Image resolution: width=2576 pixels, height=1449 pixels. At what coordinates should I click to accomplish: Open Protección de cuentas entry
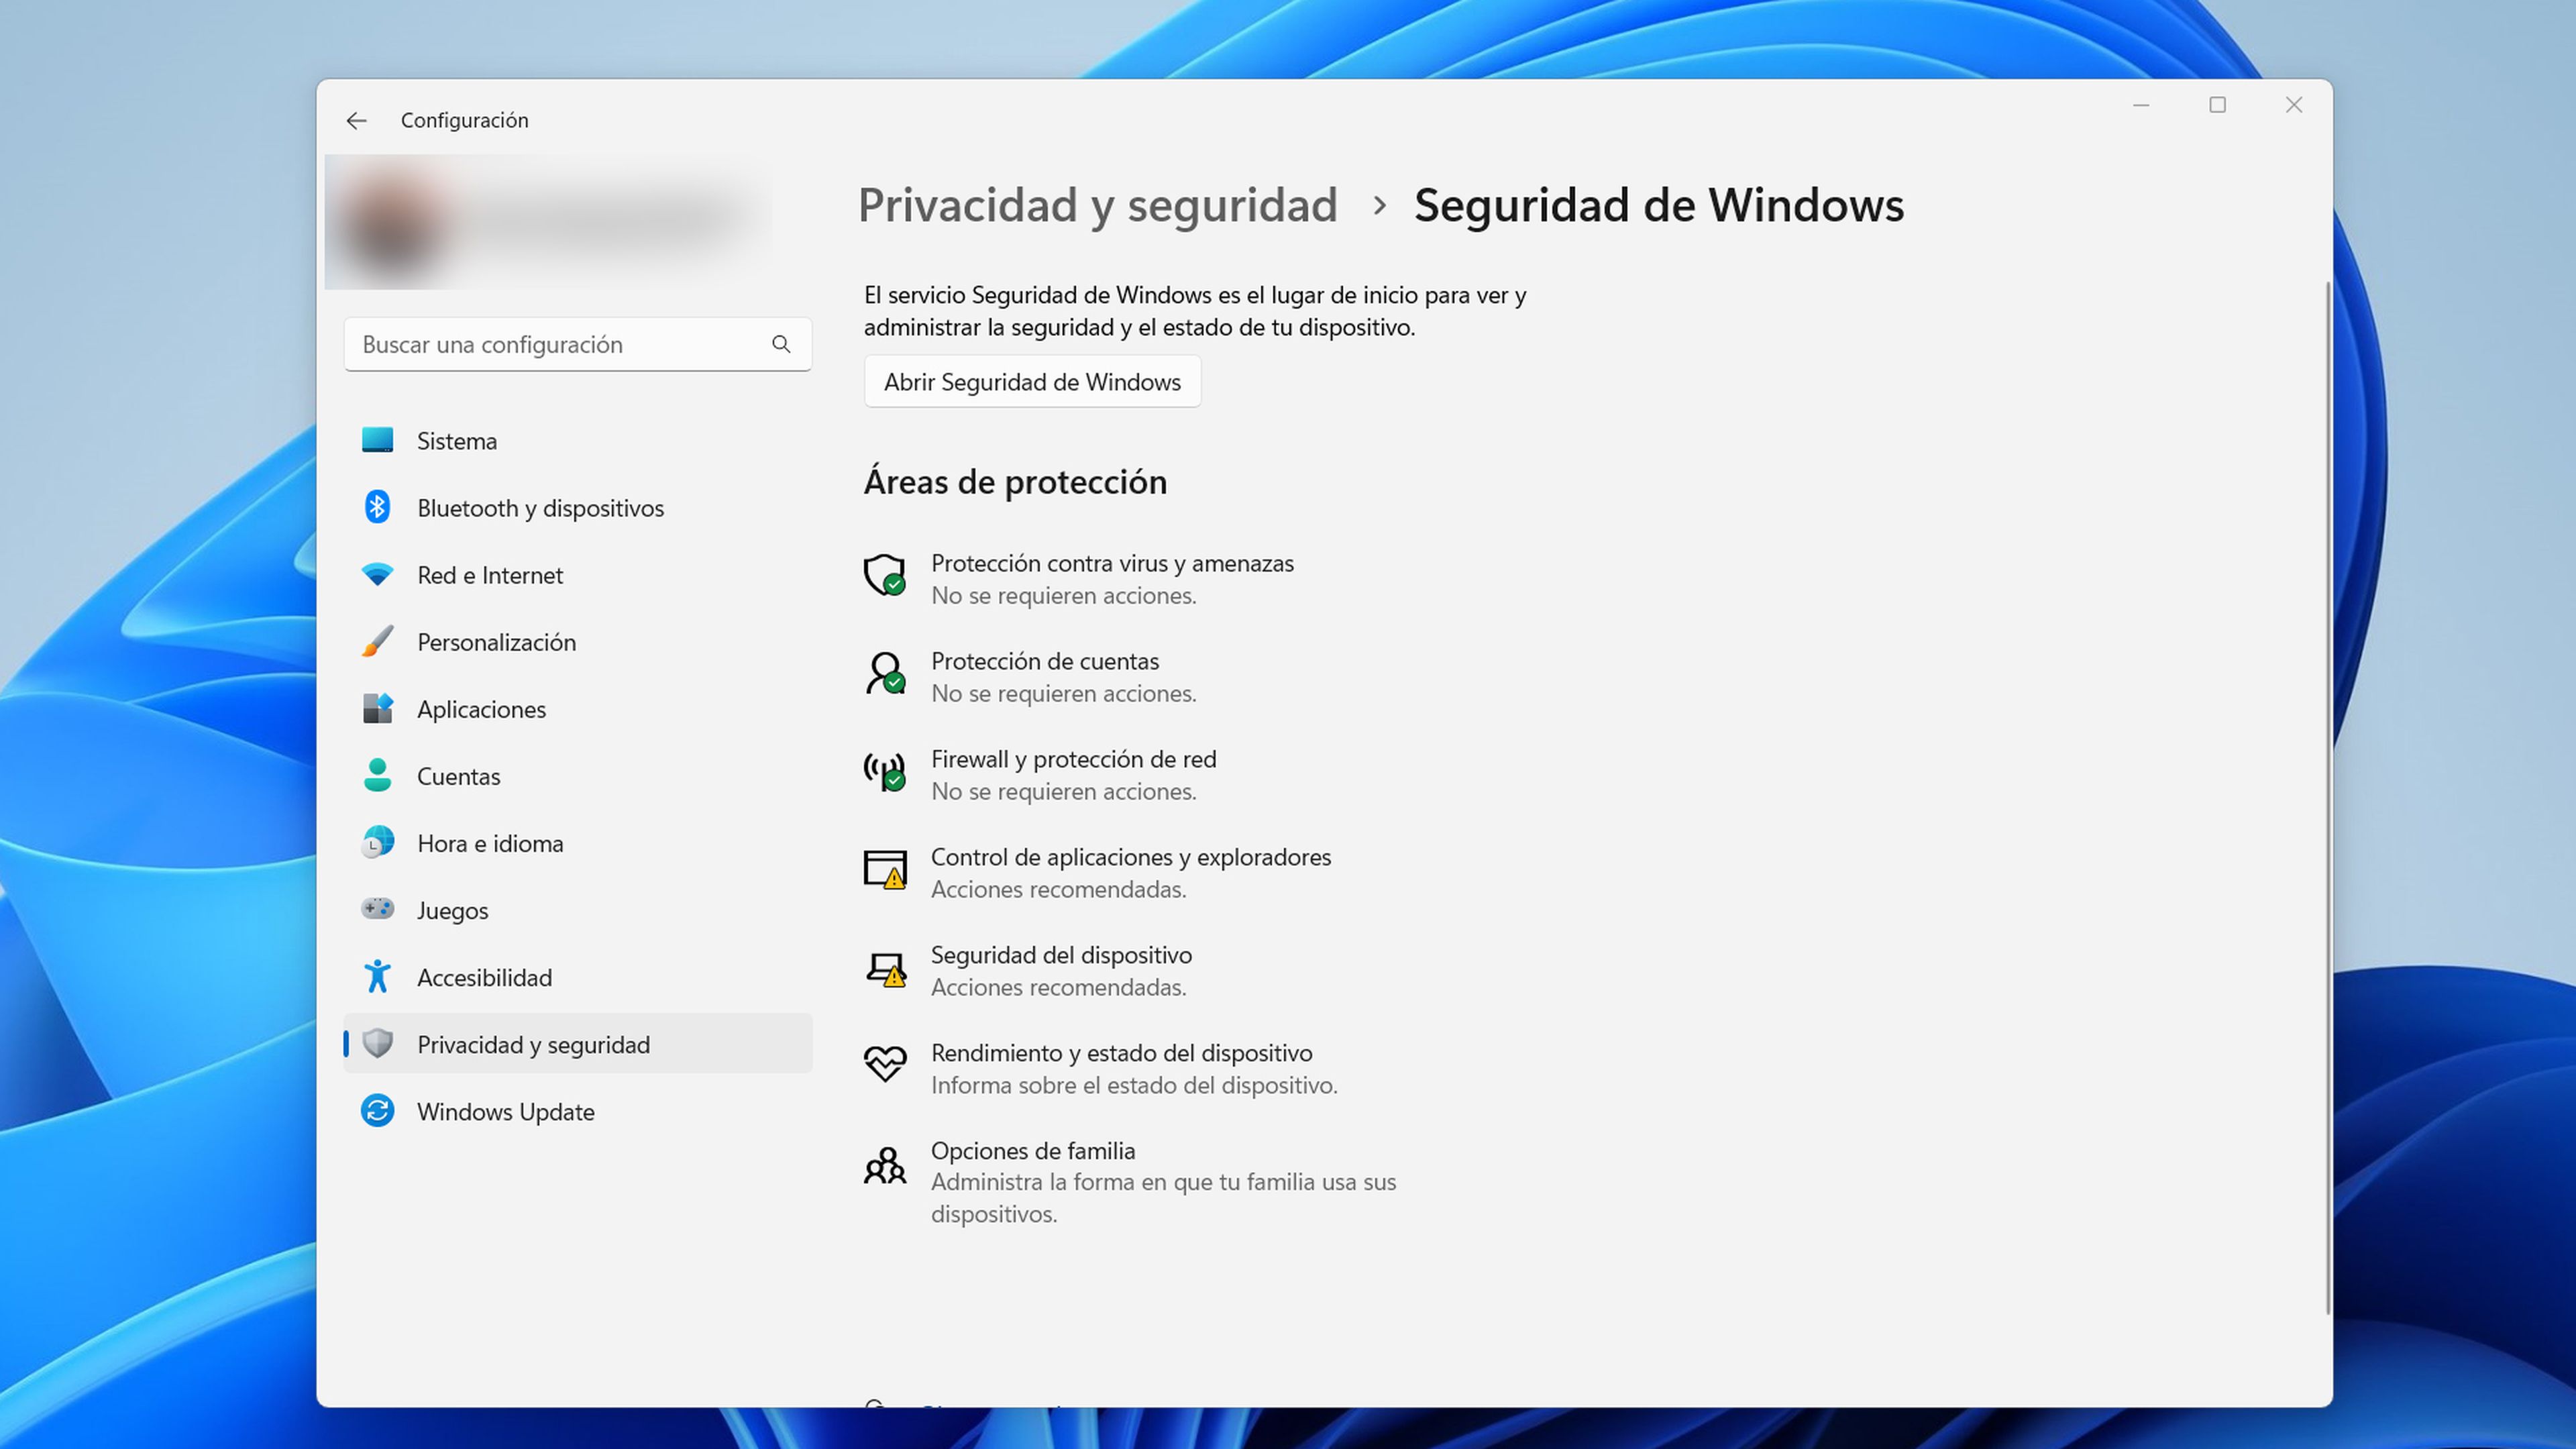[1030, 677]
